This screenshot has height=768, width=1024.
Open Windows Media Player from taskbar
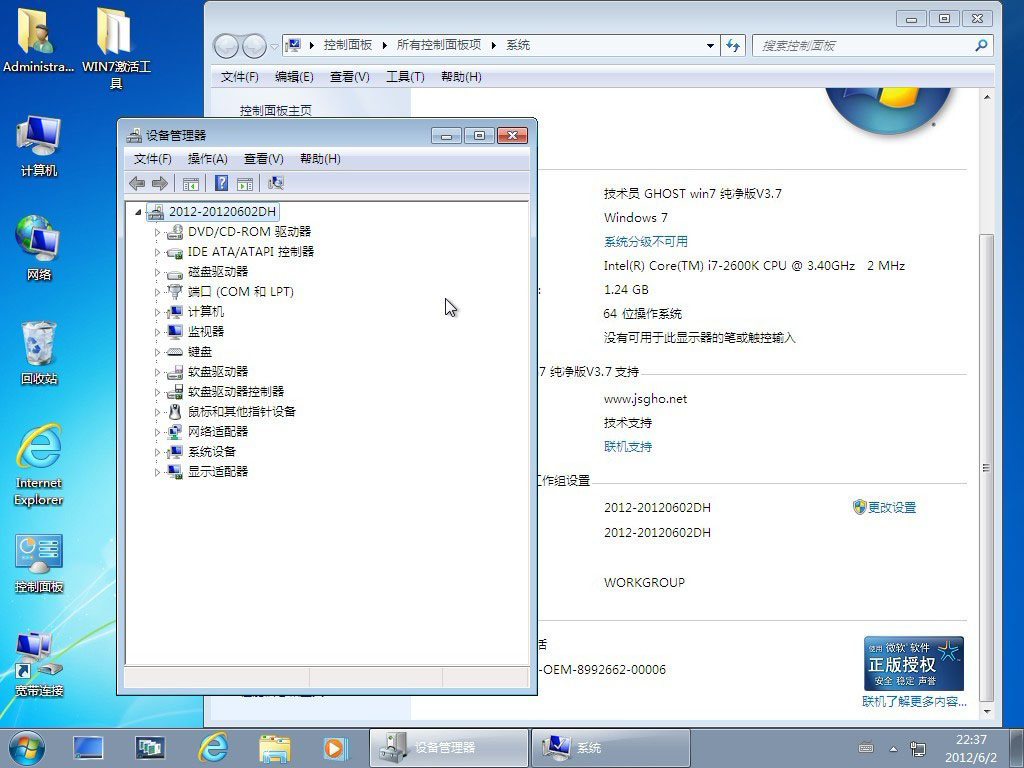coord(335,747)
